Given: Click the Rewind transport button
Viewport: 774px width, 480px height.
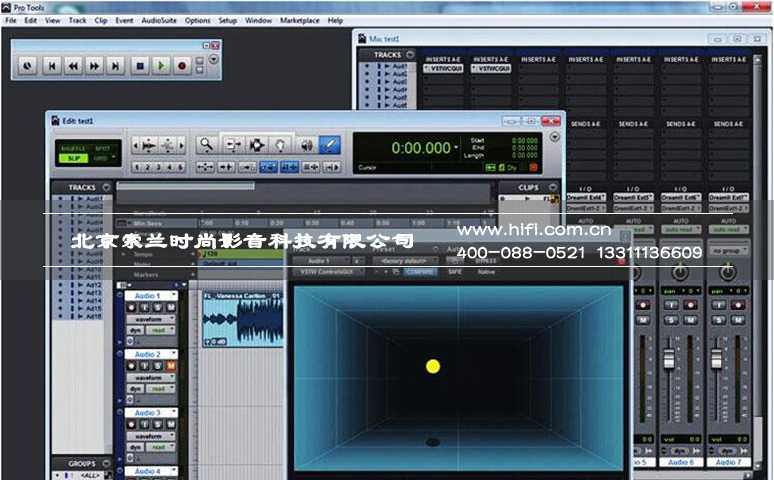Looking at the screenshot, I should click(72, 66).
